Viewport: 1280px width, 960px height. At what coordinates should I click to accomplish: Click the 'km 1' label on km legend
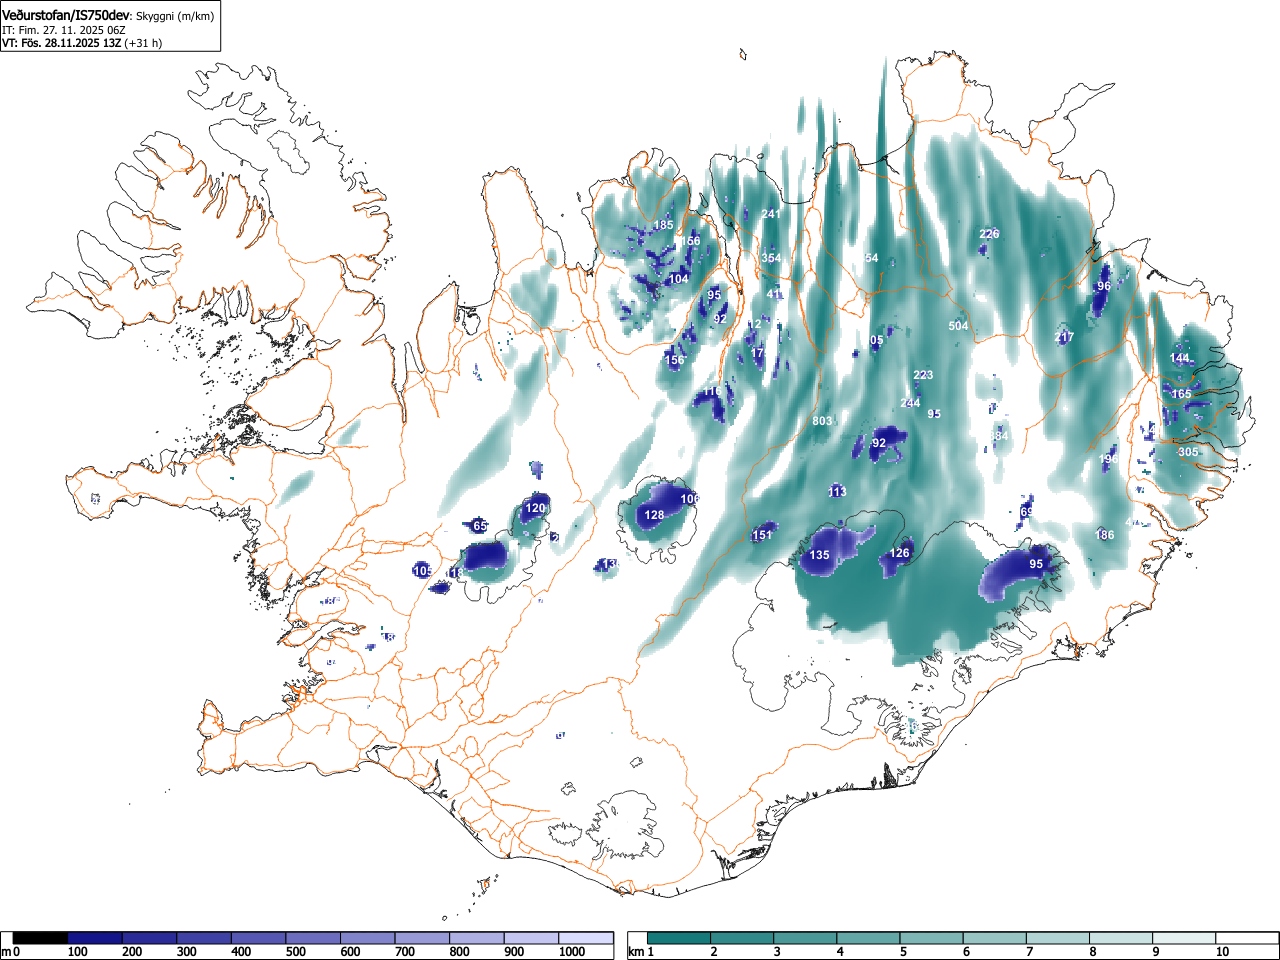640,952
